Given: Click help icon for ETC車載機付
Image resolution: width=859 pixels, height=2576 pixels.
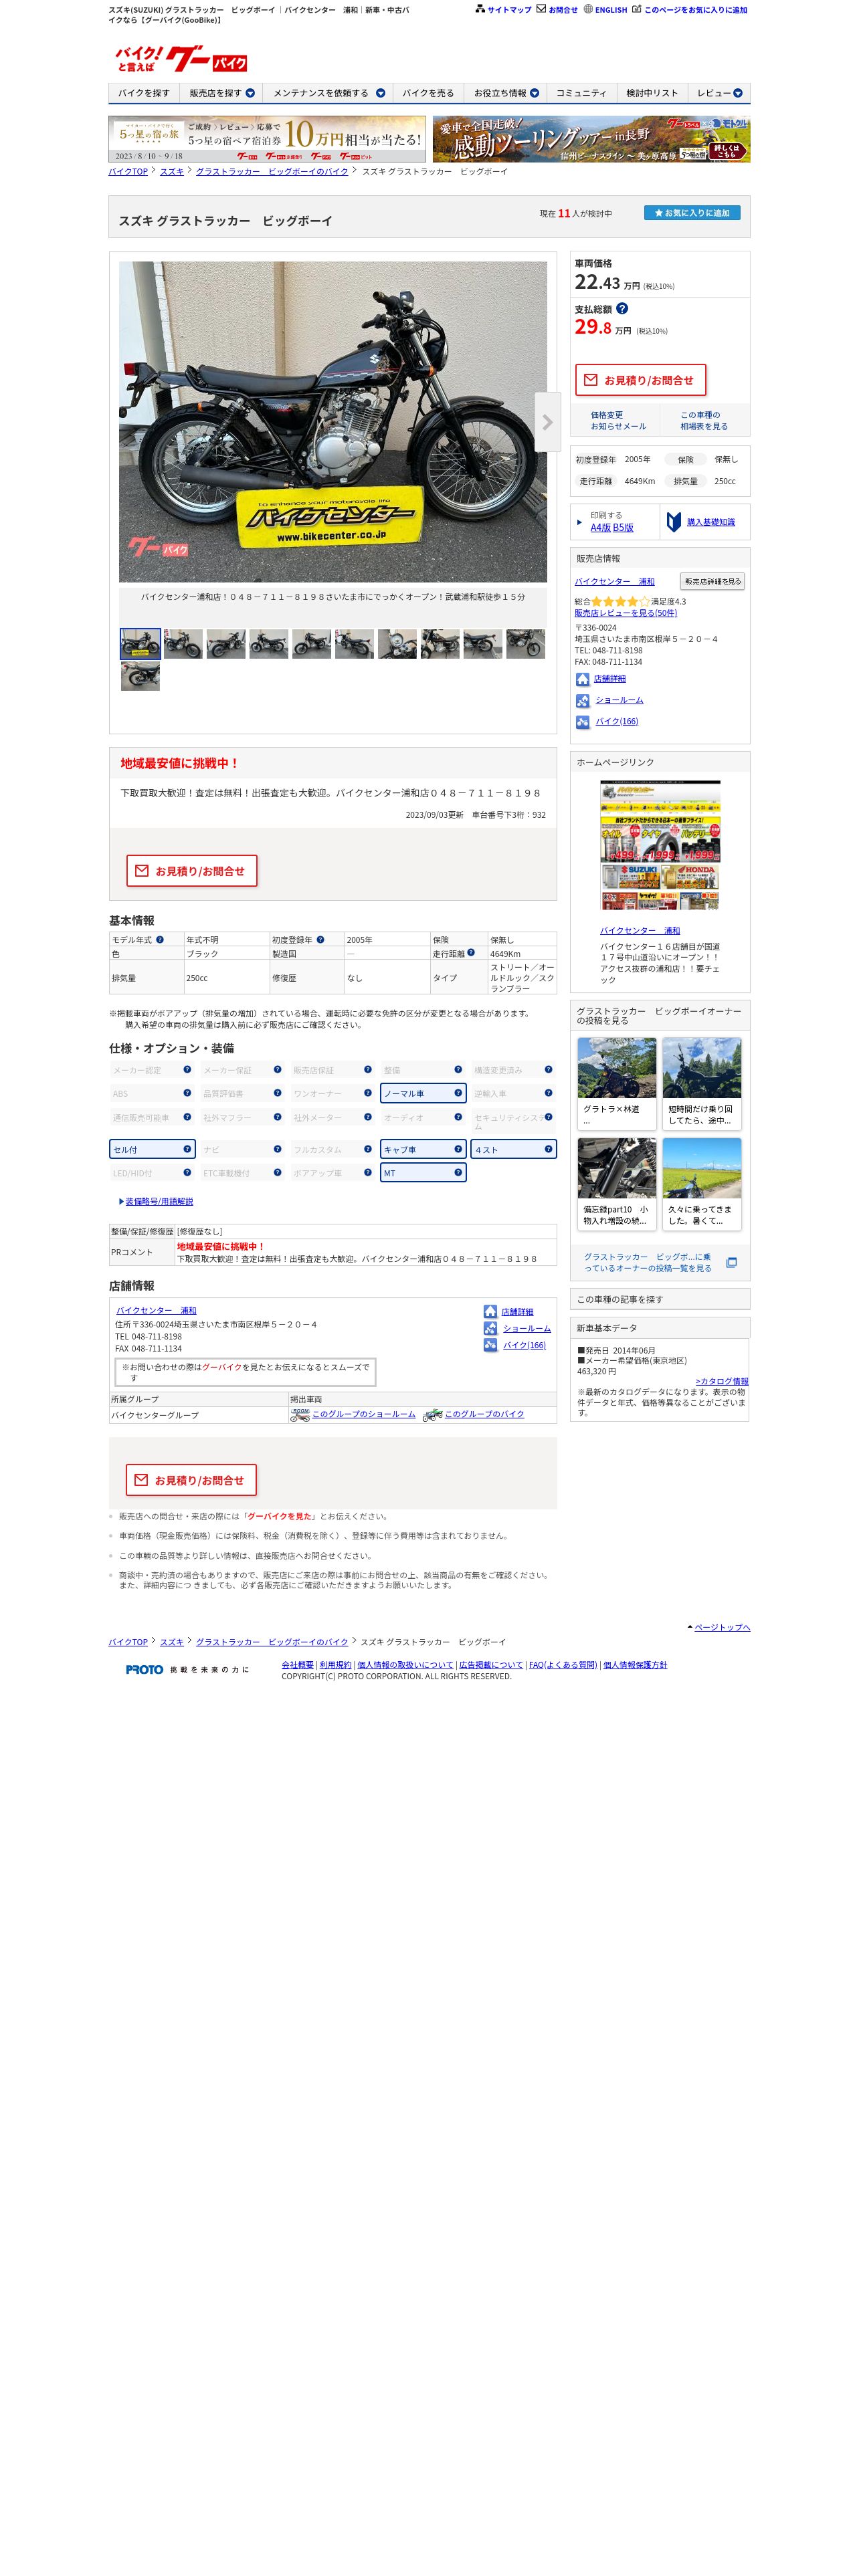Looking at the screenshot, I should 277,1172.
